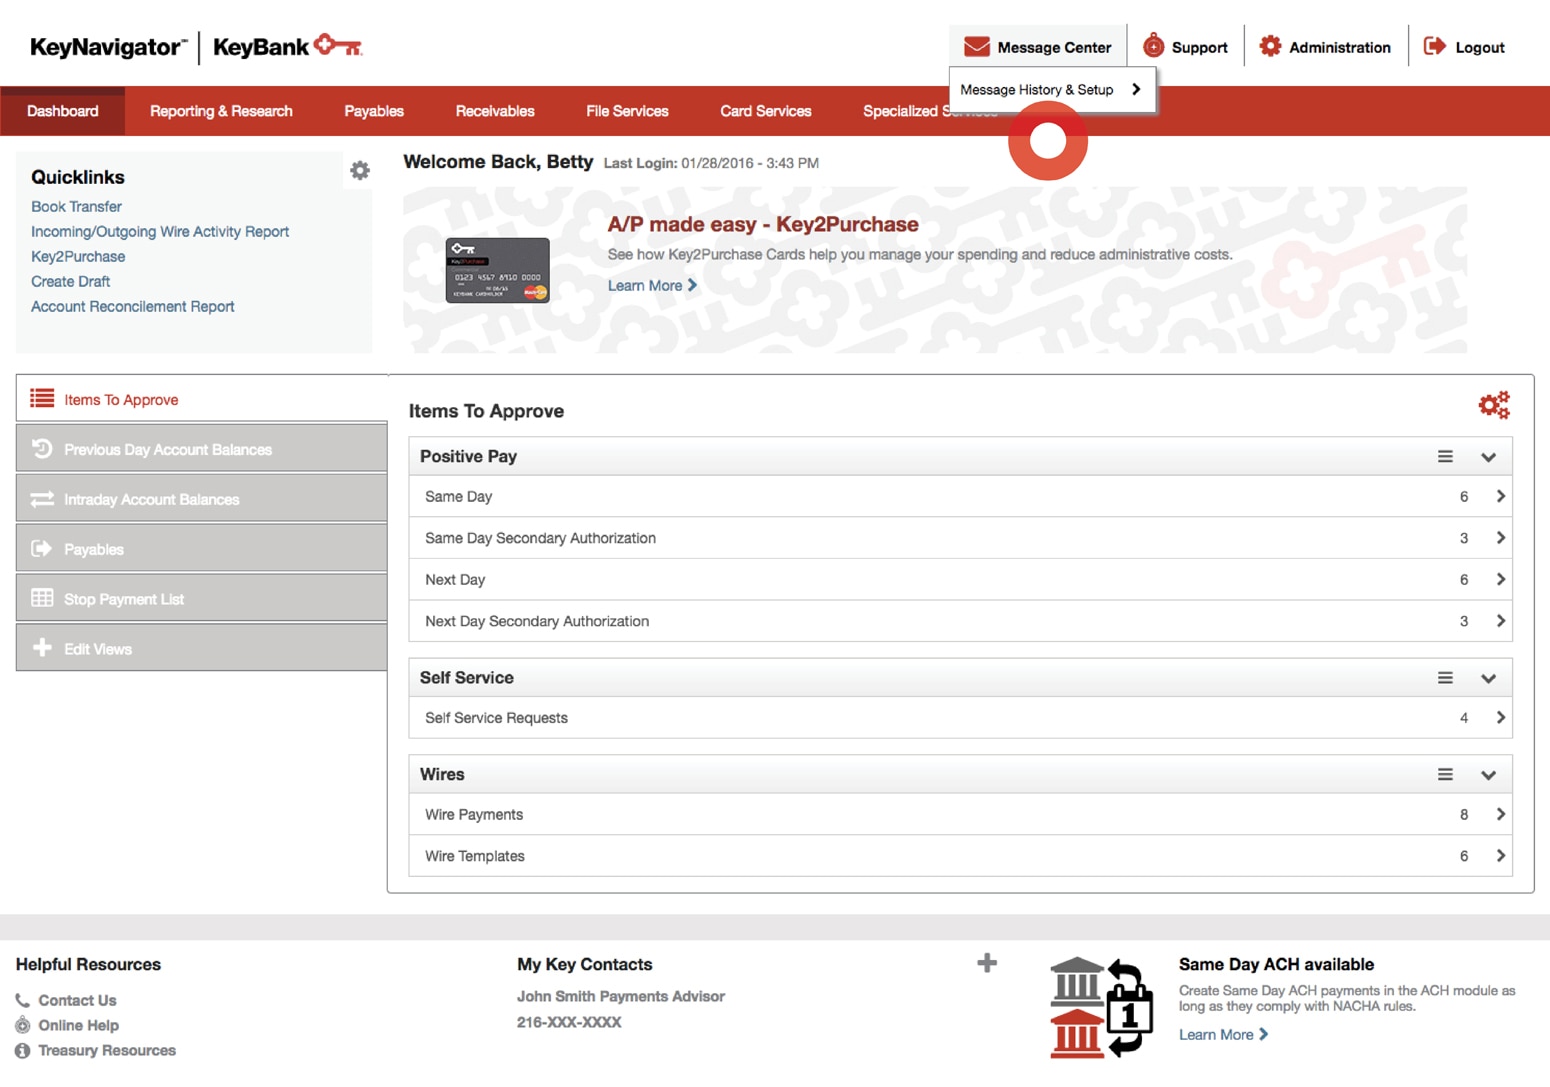Select Intraday Account Balances view
This screenshot has height=1087, width=1550.
pyautogui.click(x=201, y=499)
